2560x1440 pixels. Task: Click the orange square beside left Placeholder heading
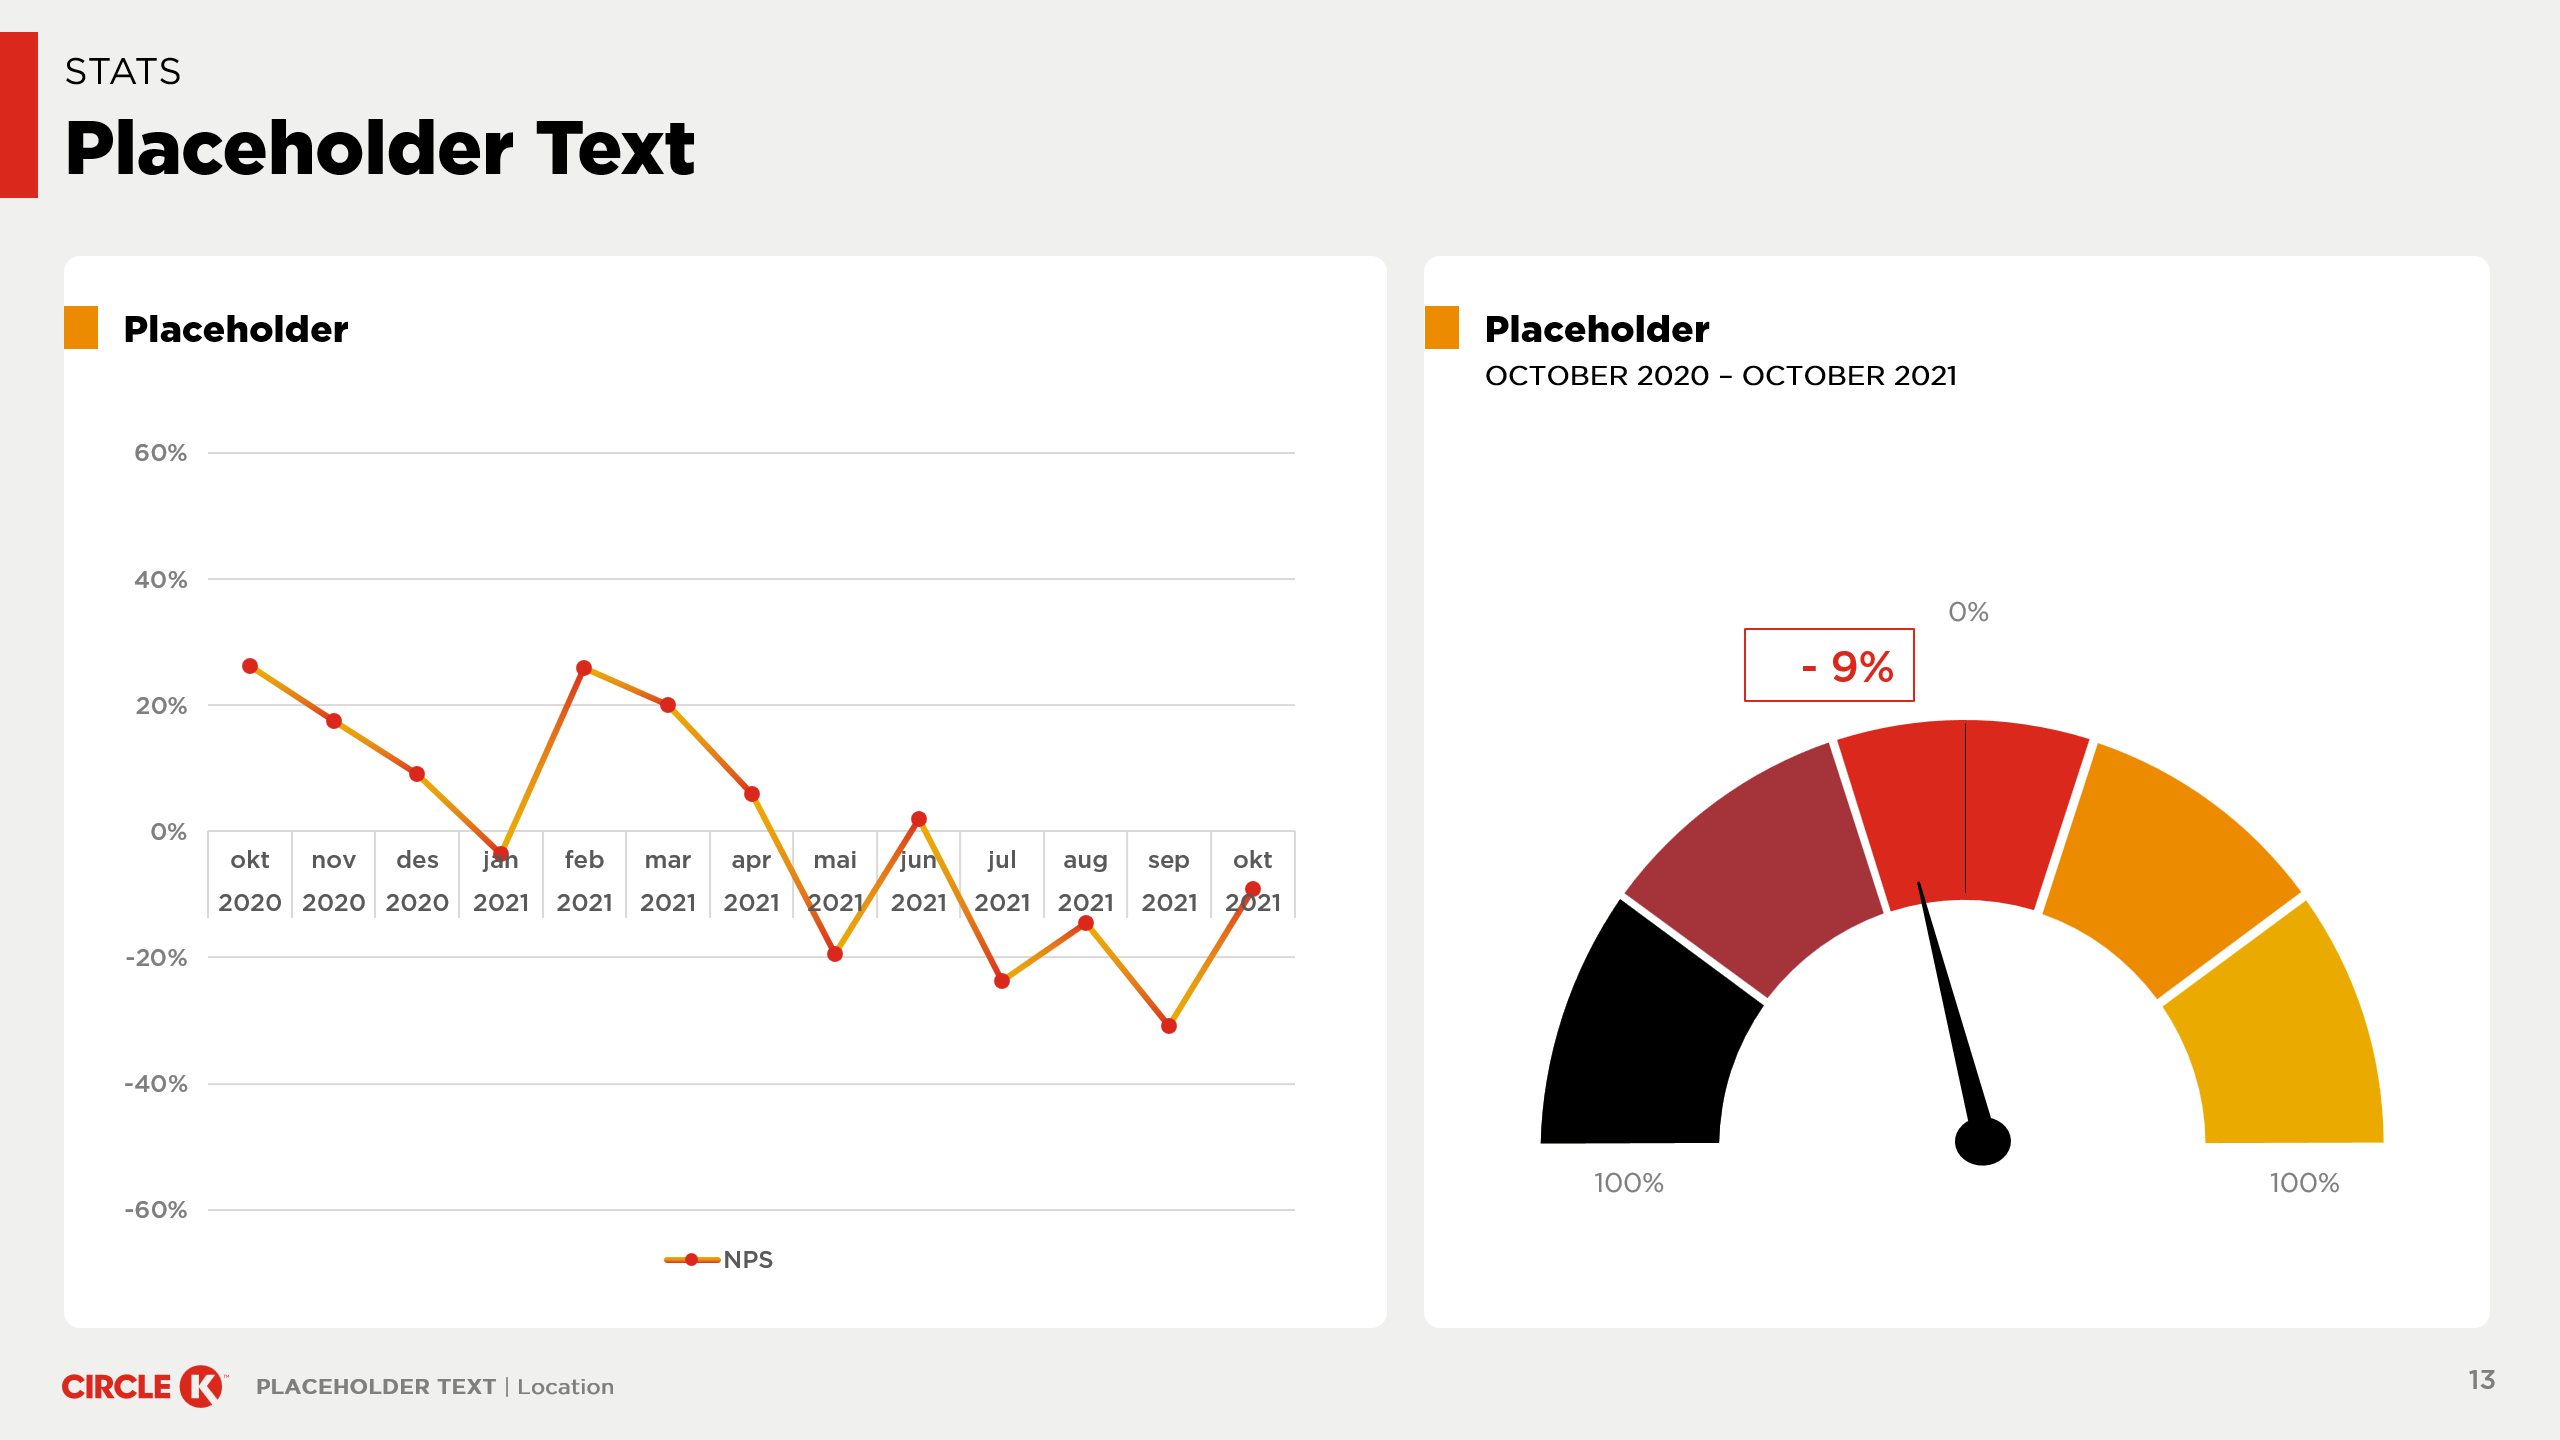[x=81, y=328]
